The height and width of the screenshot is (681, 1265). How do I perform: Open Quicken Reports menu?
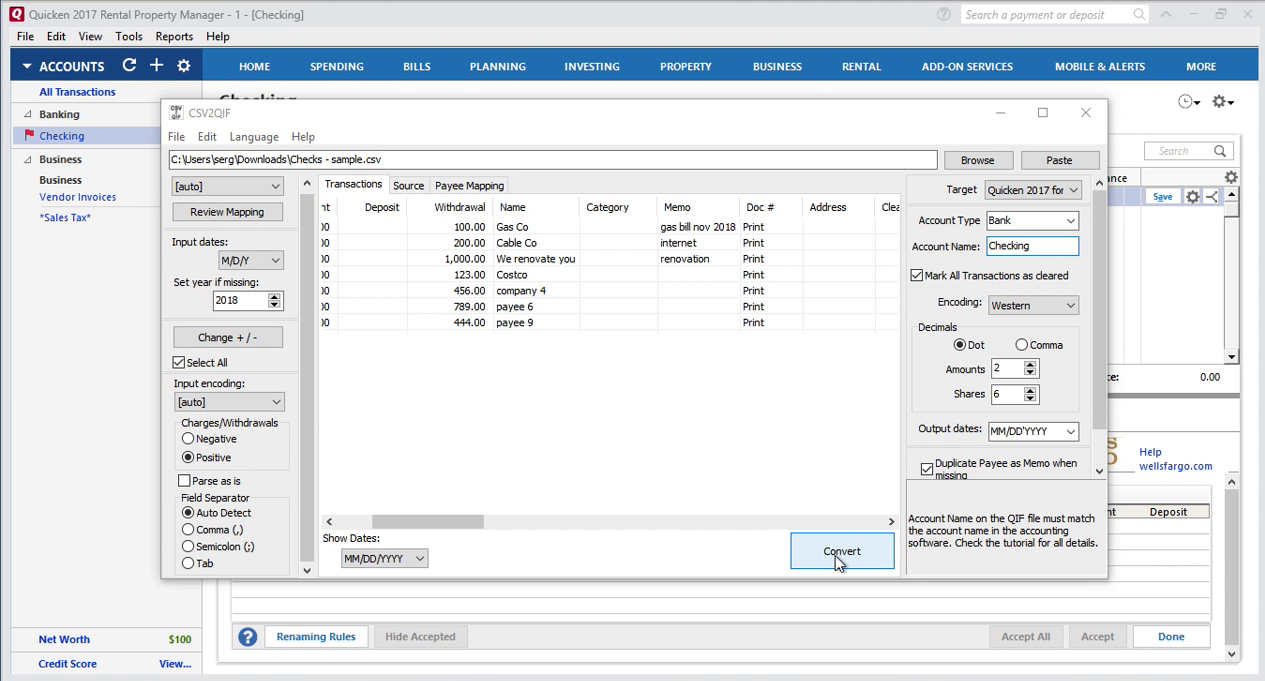tap(174, 36)
